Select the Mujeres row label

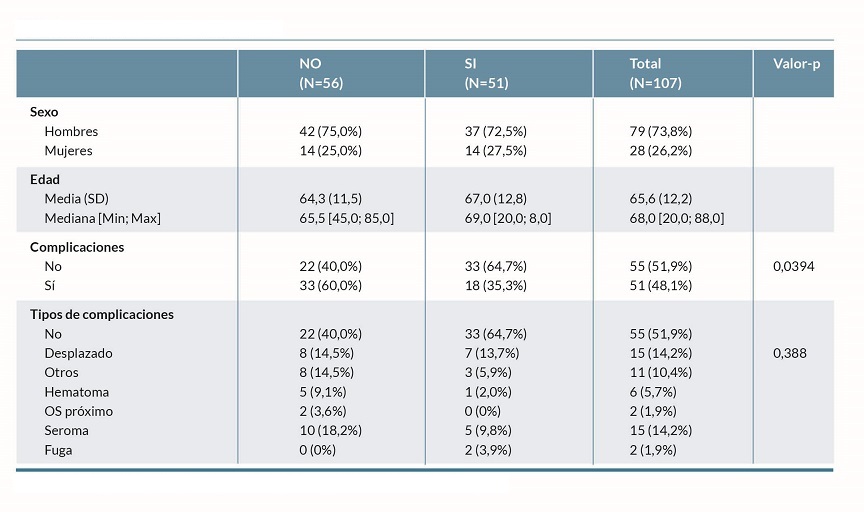pyautogui.click(x=68, y=151)
